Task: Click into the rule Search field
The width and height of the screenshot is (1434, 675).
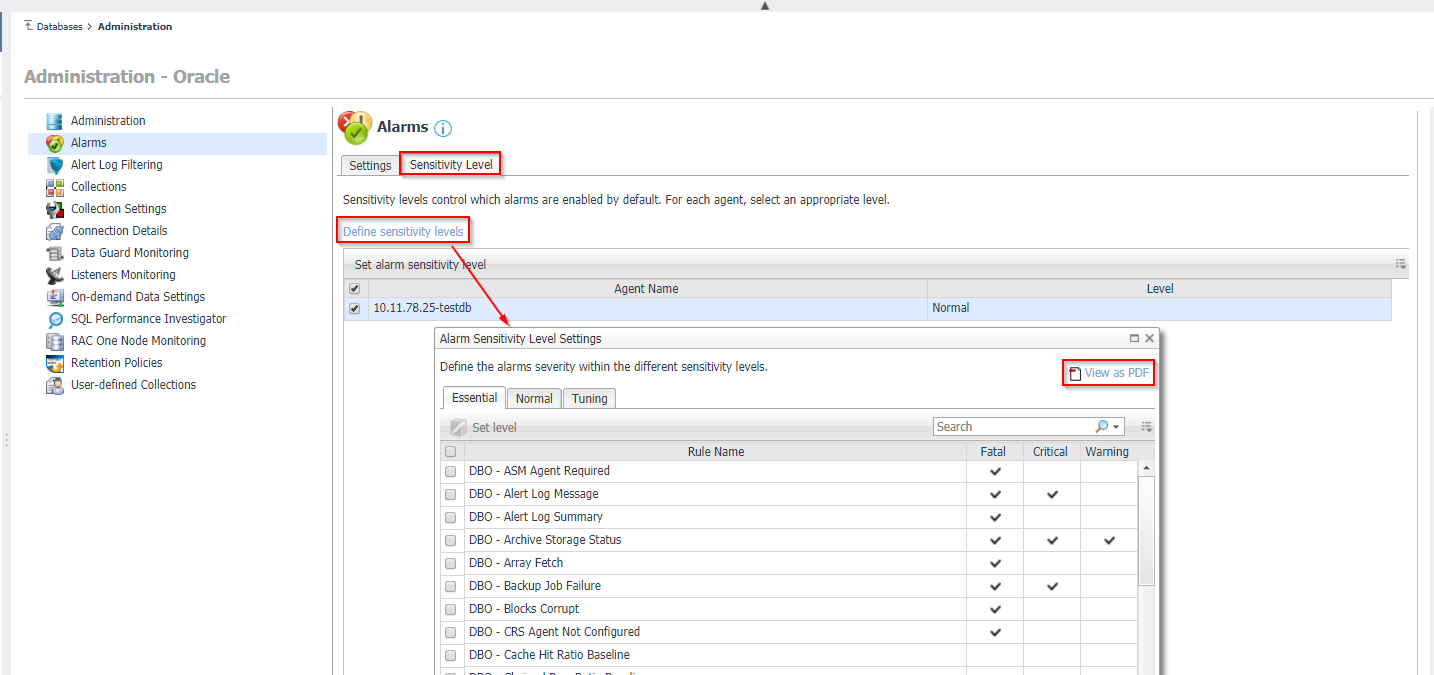Action: point(1012,427)
